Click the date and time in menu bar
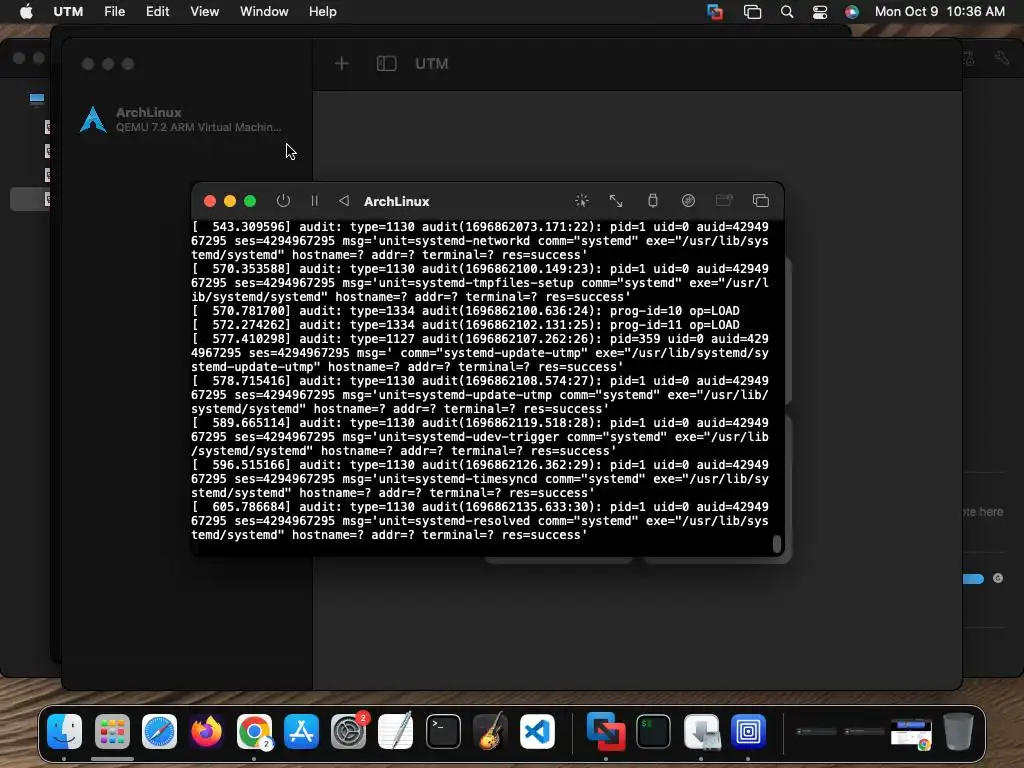1024x768 pixels. [939, 11]
